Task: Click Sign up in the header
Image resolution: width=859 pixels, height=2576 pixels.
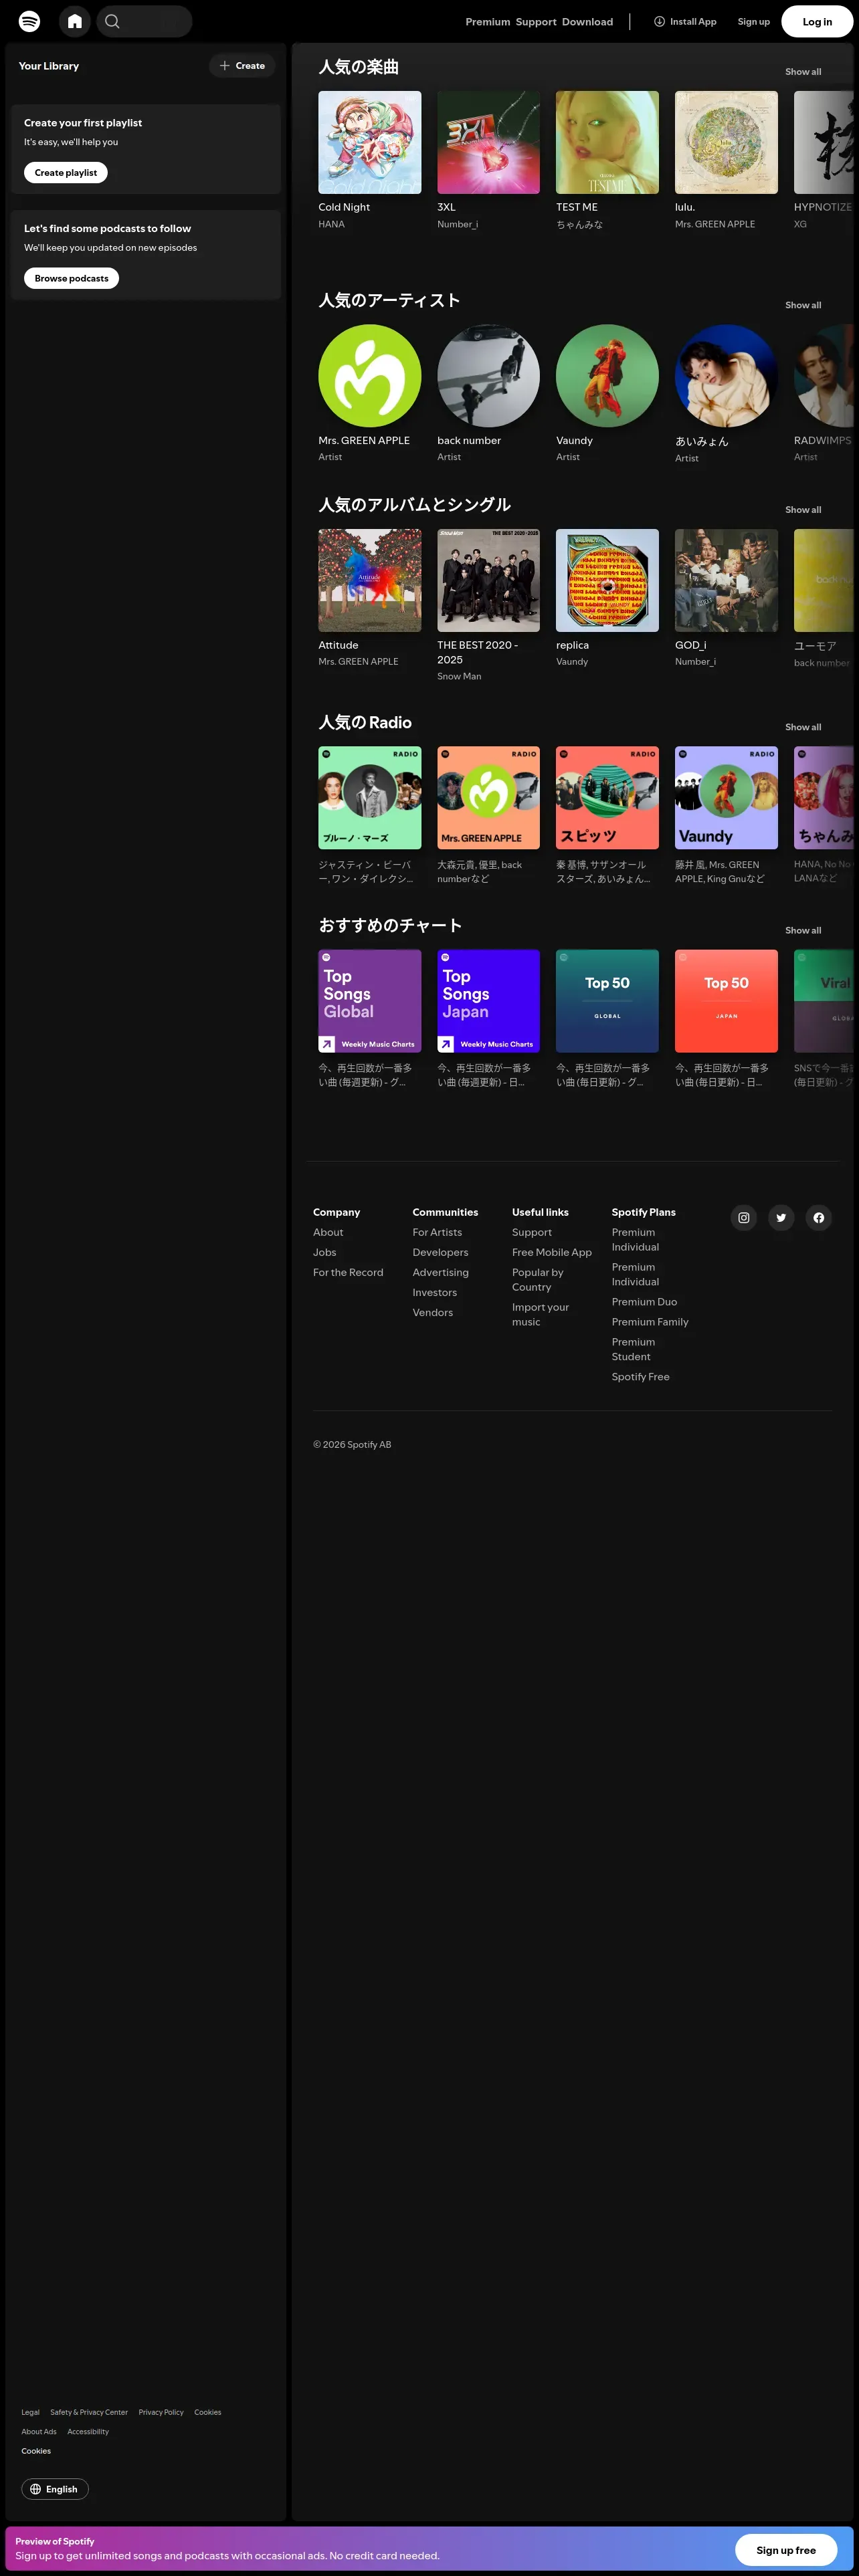Action: click(754, 21)
